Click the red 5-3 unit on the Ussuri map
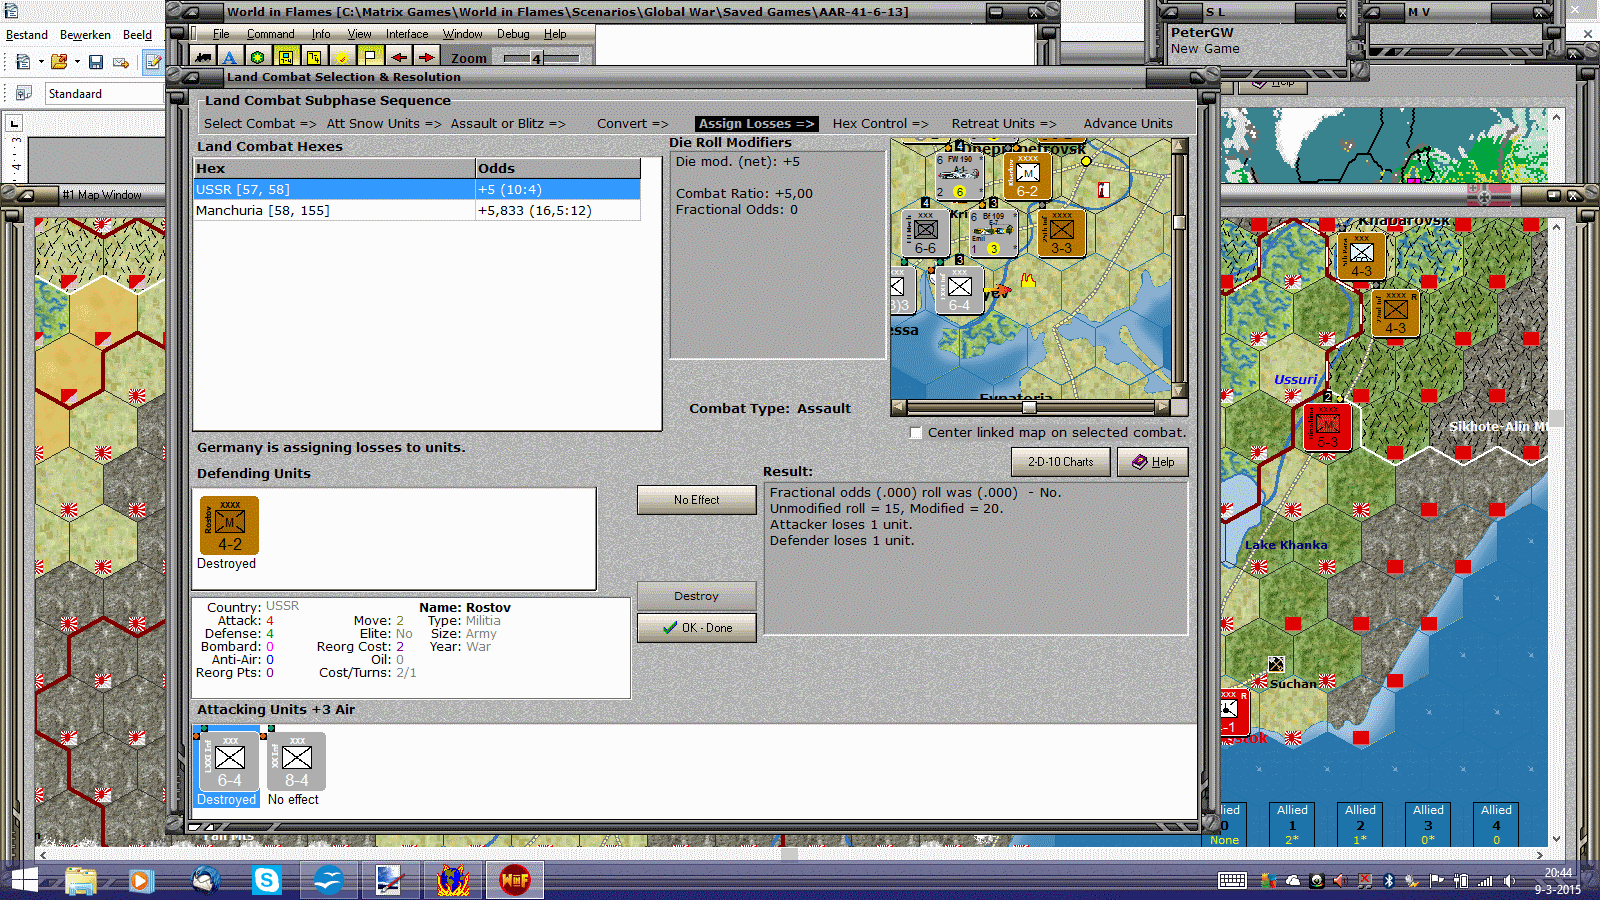This screenshot has width=1600, height=900. tap(1328, 427)
